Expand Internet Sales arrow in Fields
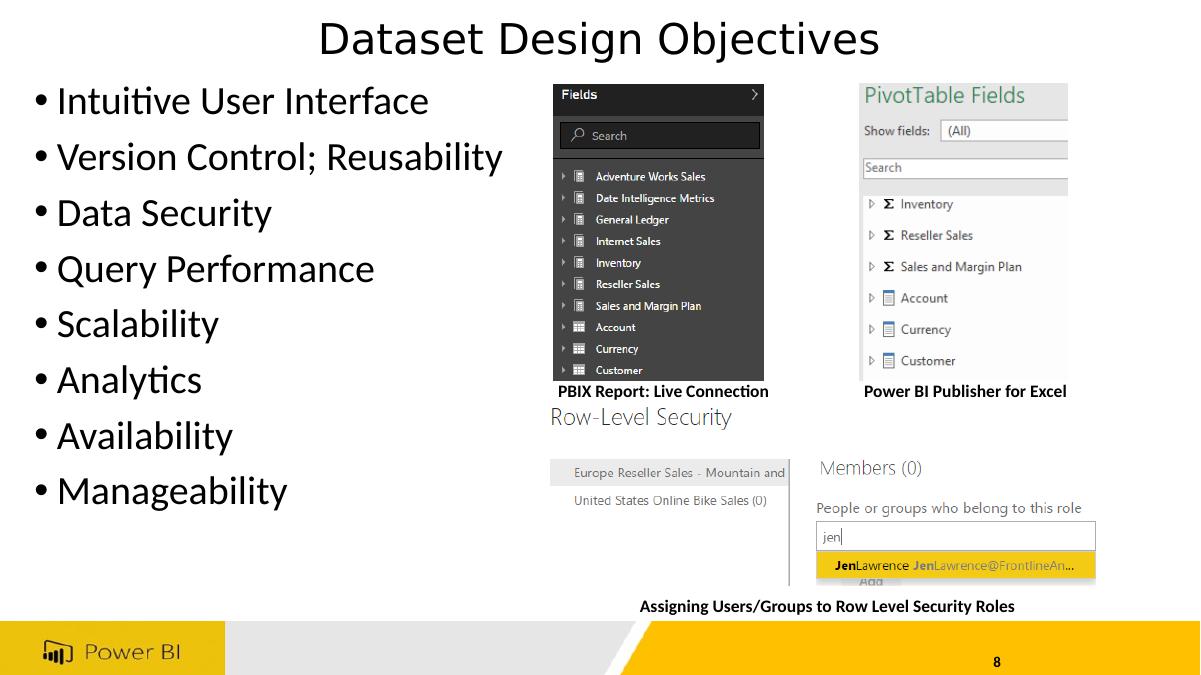The image size is (1201, 675). click(x=564, y=241)
